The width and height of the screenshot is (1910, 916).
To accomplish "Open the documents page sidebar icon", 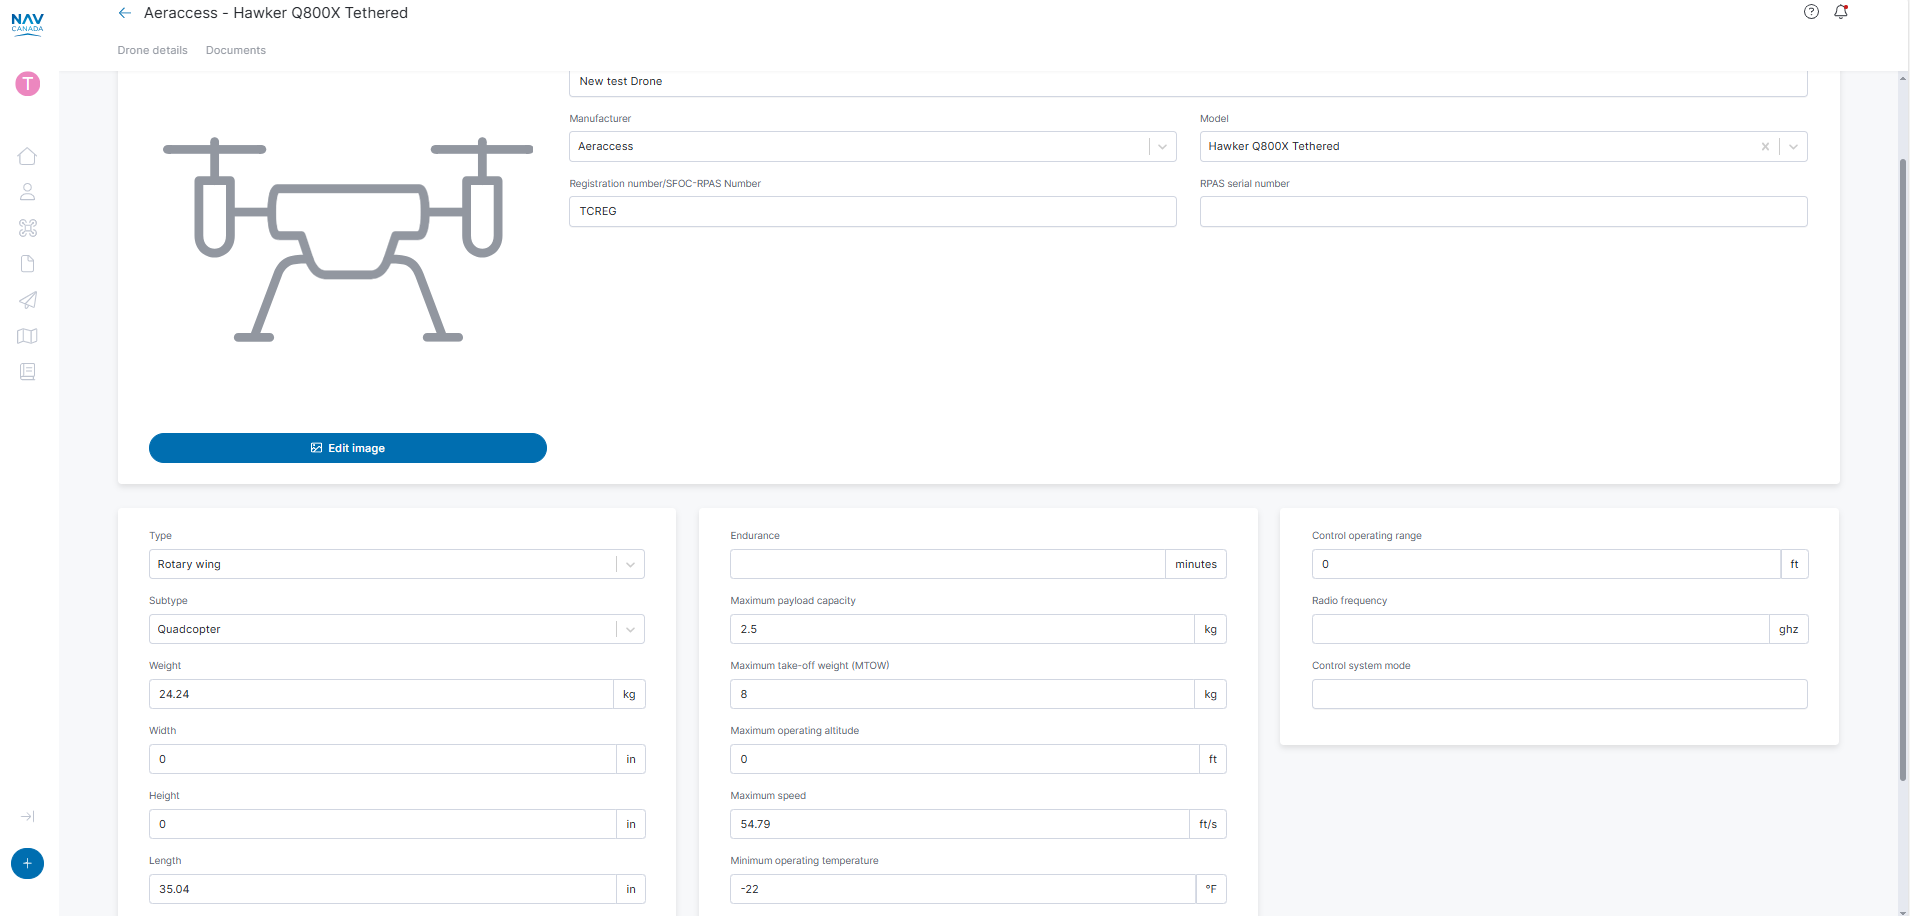I will pyautogui.click(x=28, y=264).
